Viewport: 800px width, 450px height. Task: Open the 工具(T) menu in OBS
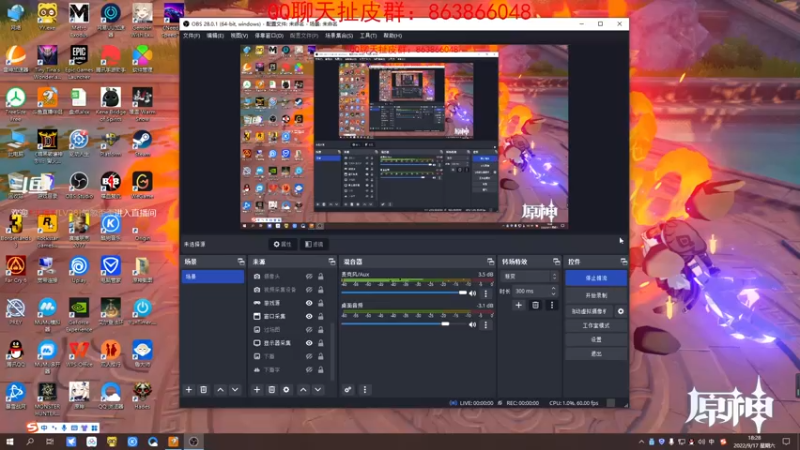pos(368,36)
